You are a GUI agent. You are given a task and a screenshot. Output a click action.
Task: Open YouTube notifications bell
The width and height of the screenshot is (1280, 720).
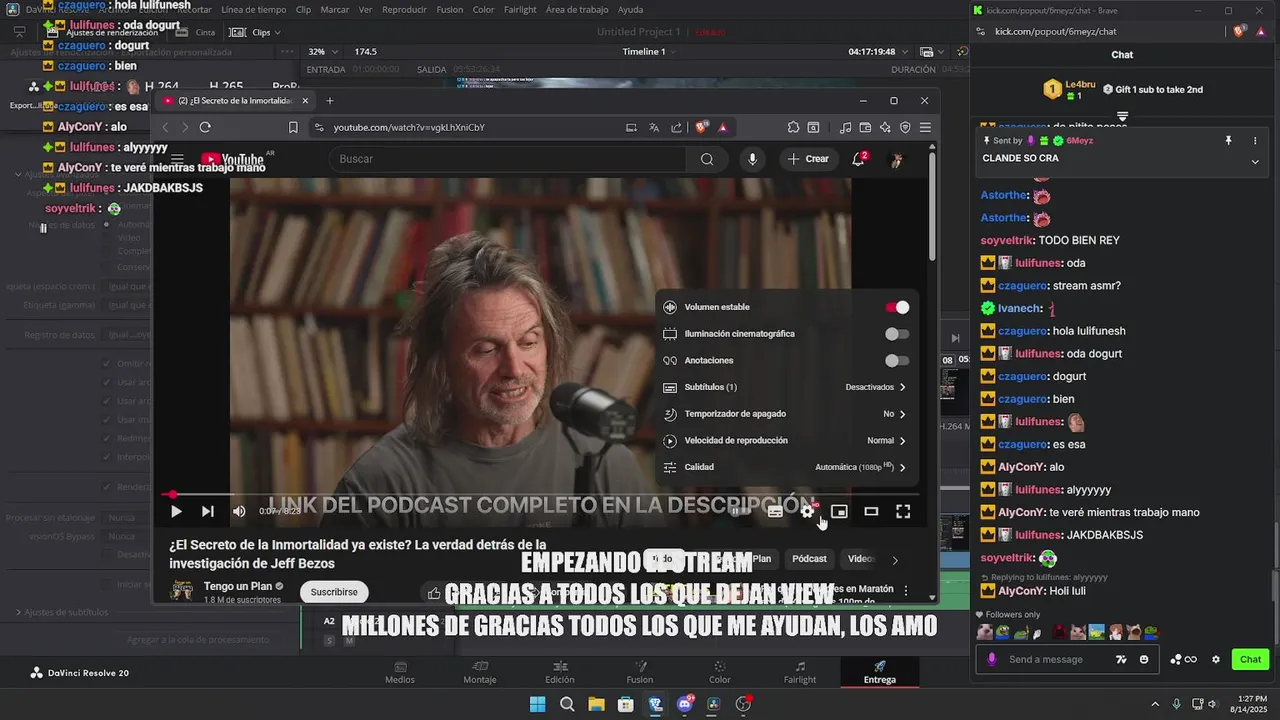[x=858, y=159]
